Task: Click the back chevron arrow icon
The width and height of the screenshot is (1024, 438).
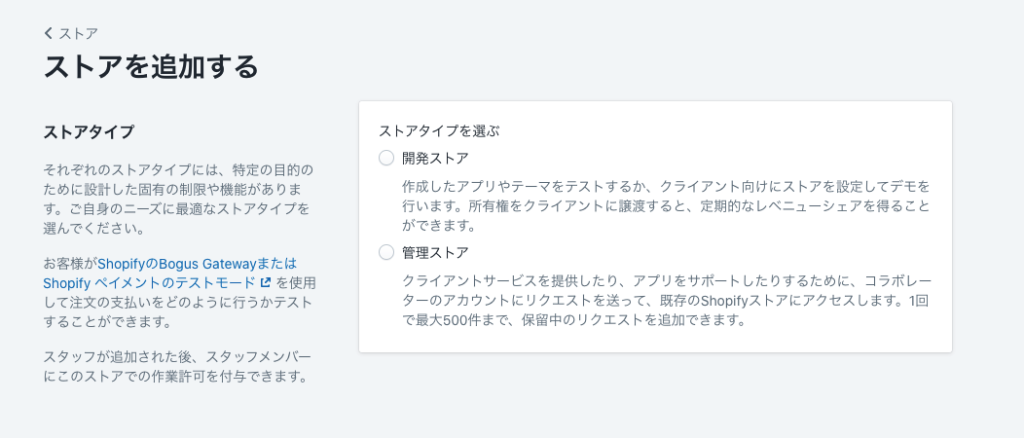Action: [49, 33]
